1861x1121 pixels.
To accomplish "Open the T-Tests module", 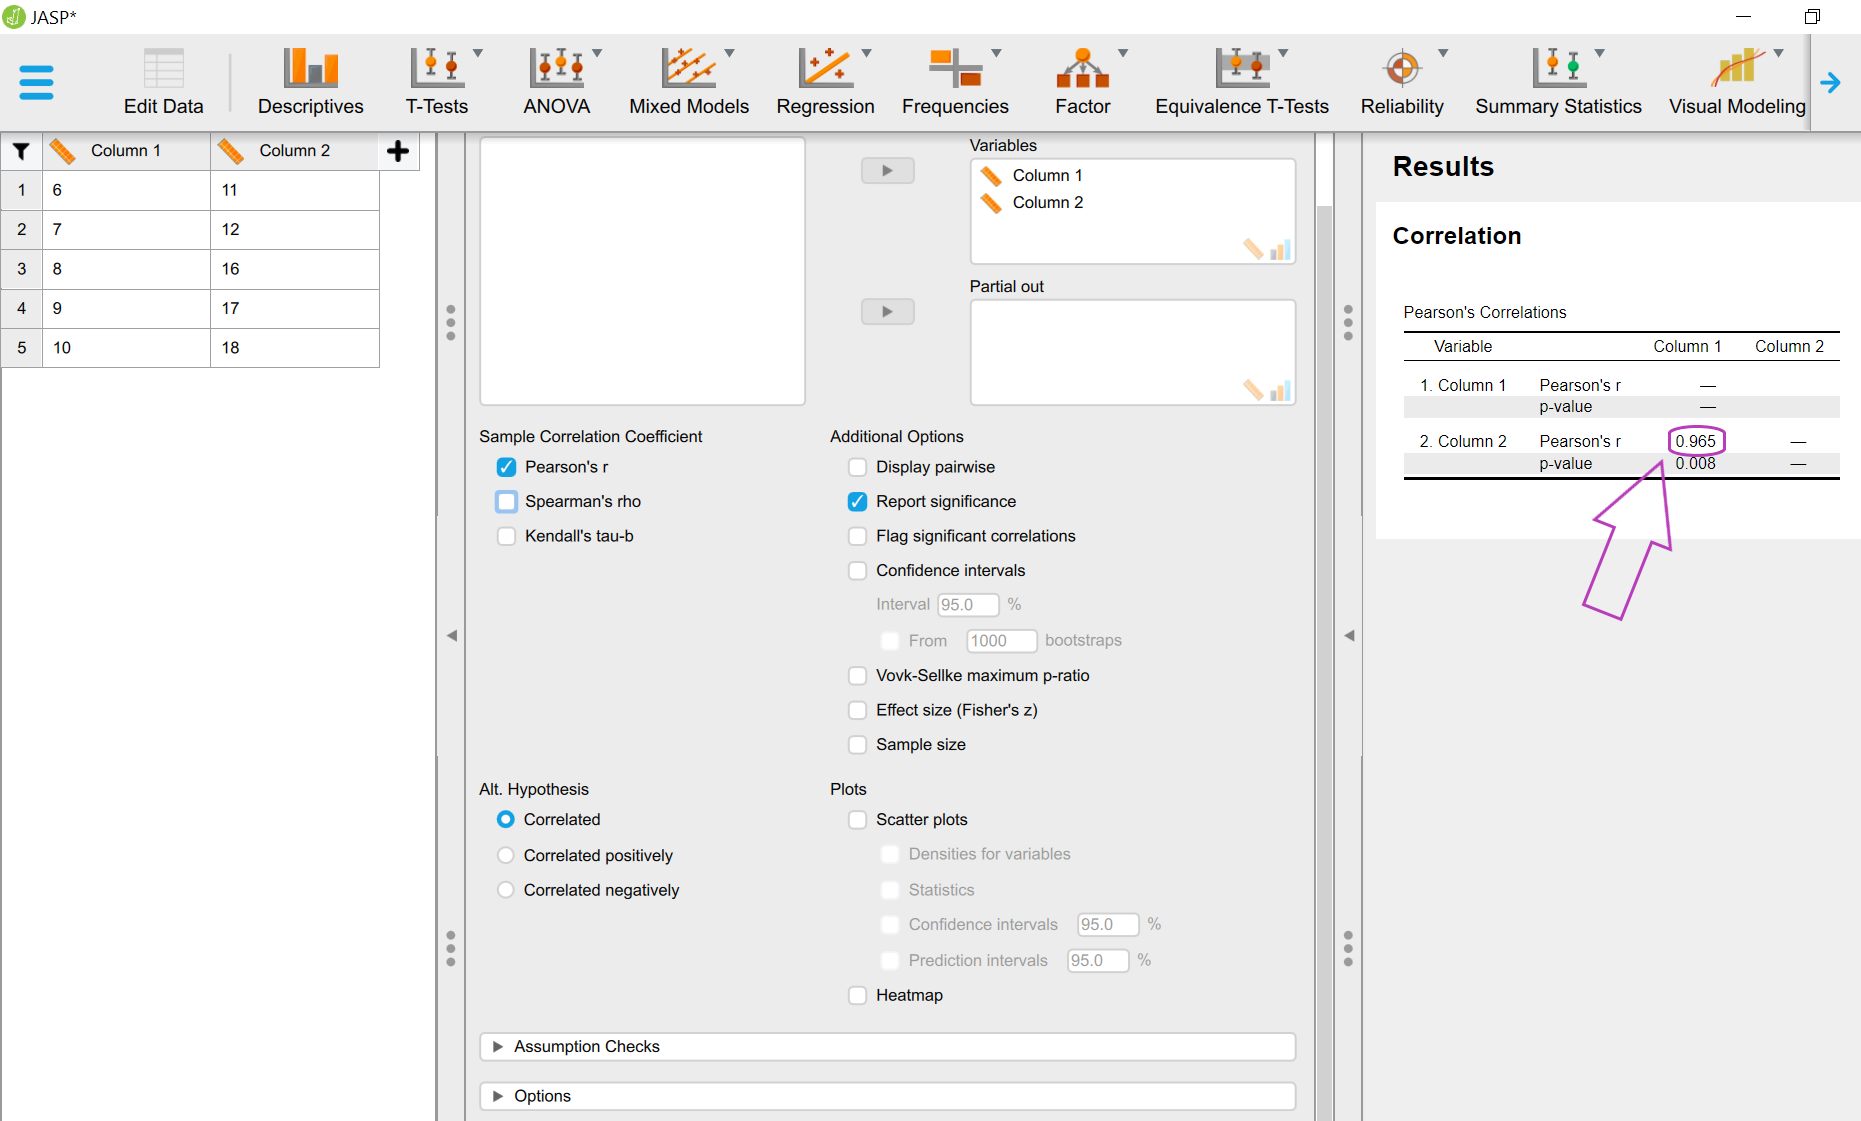I will [437, 82].
